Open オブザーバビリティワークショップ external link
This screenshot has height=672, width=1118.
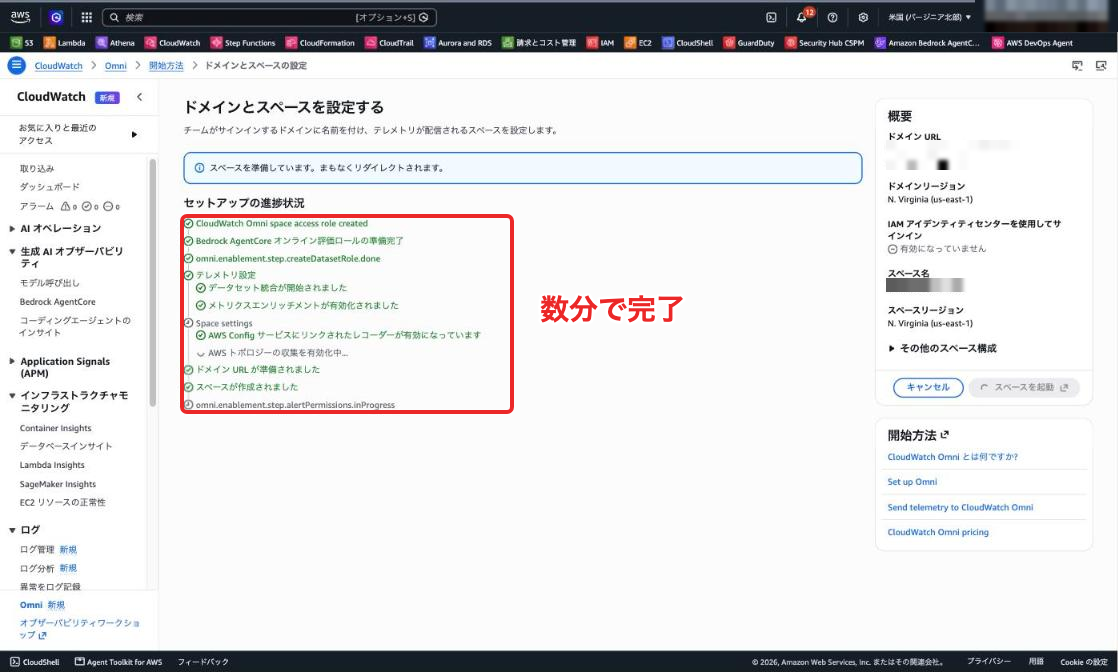pyautogui.click(x=79, y=628)
